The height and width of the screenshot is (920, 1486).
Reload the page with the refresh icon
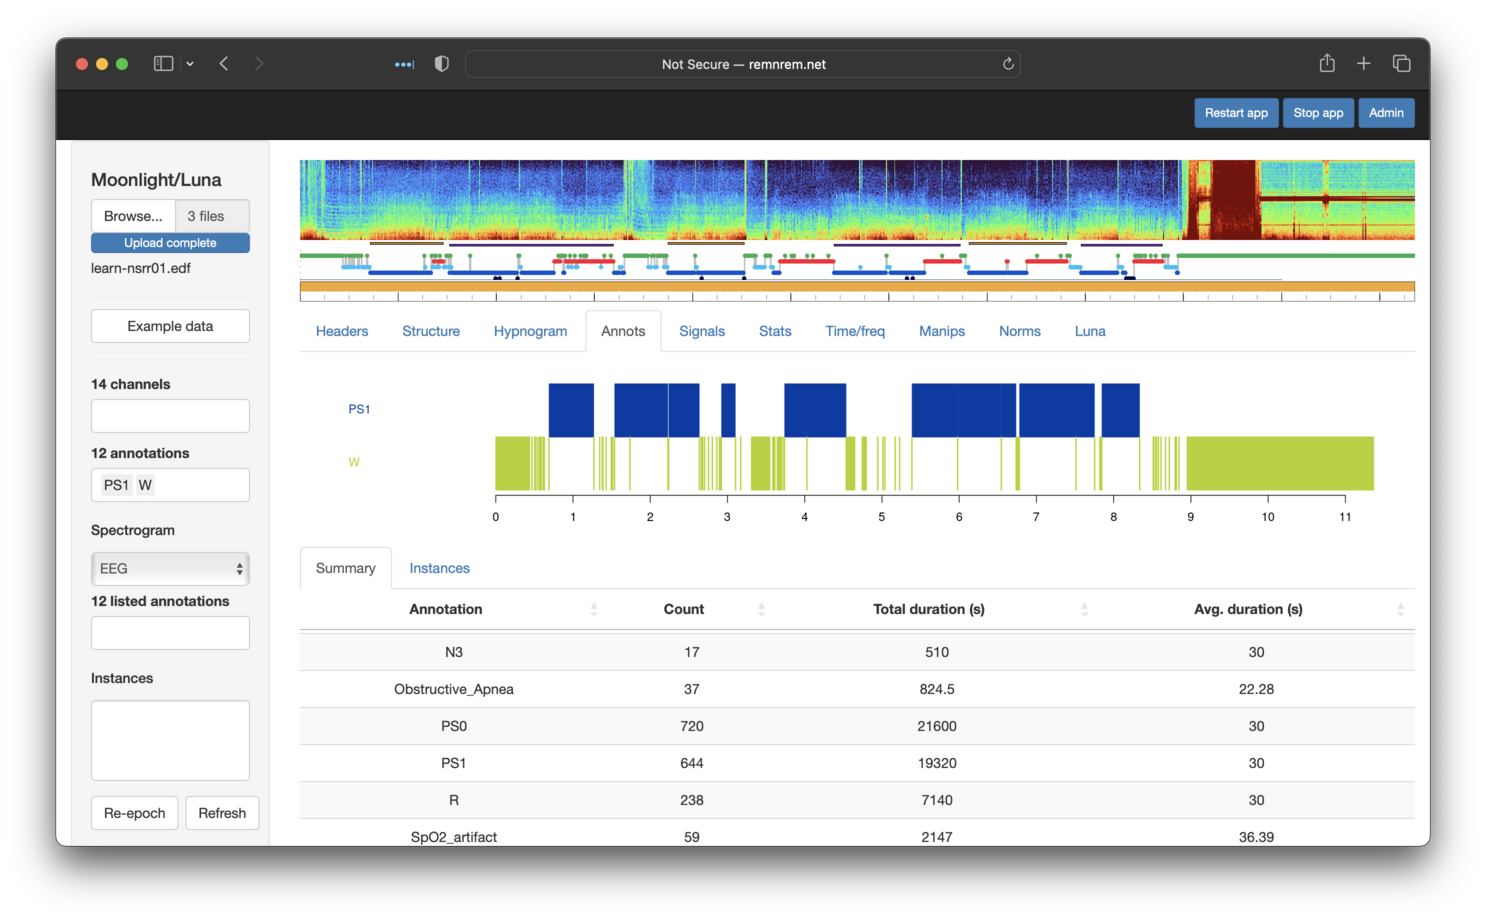coord(1008,64)
